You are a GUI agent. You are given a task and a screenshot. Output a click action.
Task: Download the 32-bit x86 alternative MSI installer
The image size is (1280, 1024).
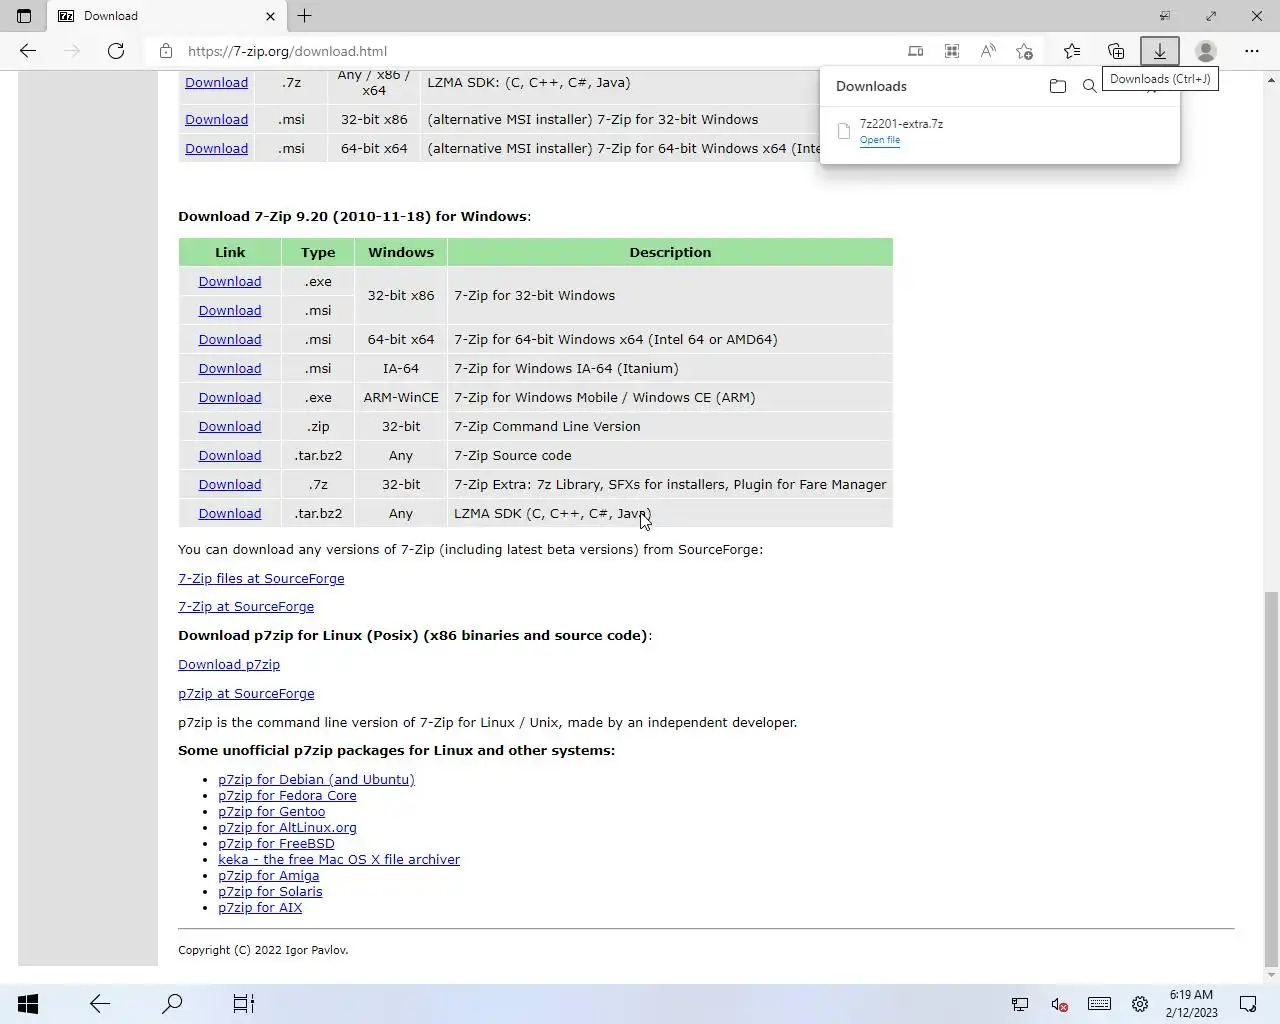[216, 119]
